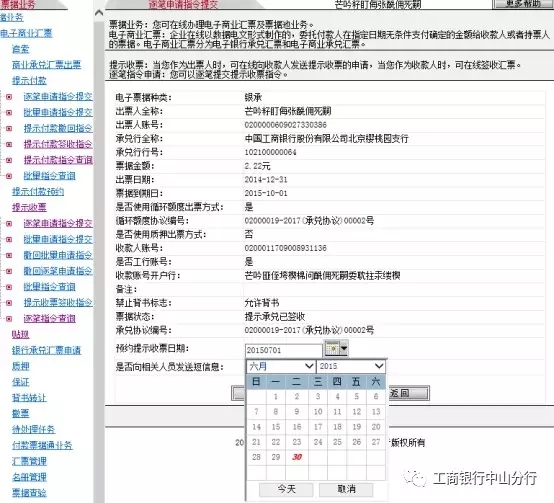Image resolution: width=554 pixels, height=503 pixels.
Task: Click the 取消 button in calendar
Action: [346, 490]
